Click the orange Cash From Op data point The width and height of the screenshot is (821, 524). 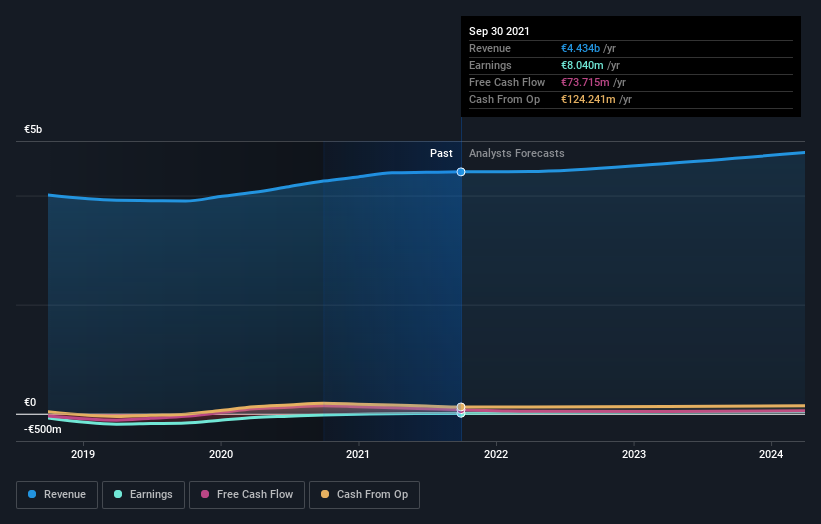pos(461,407)
